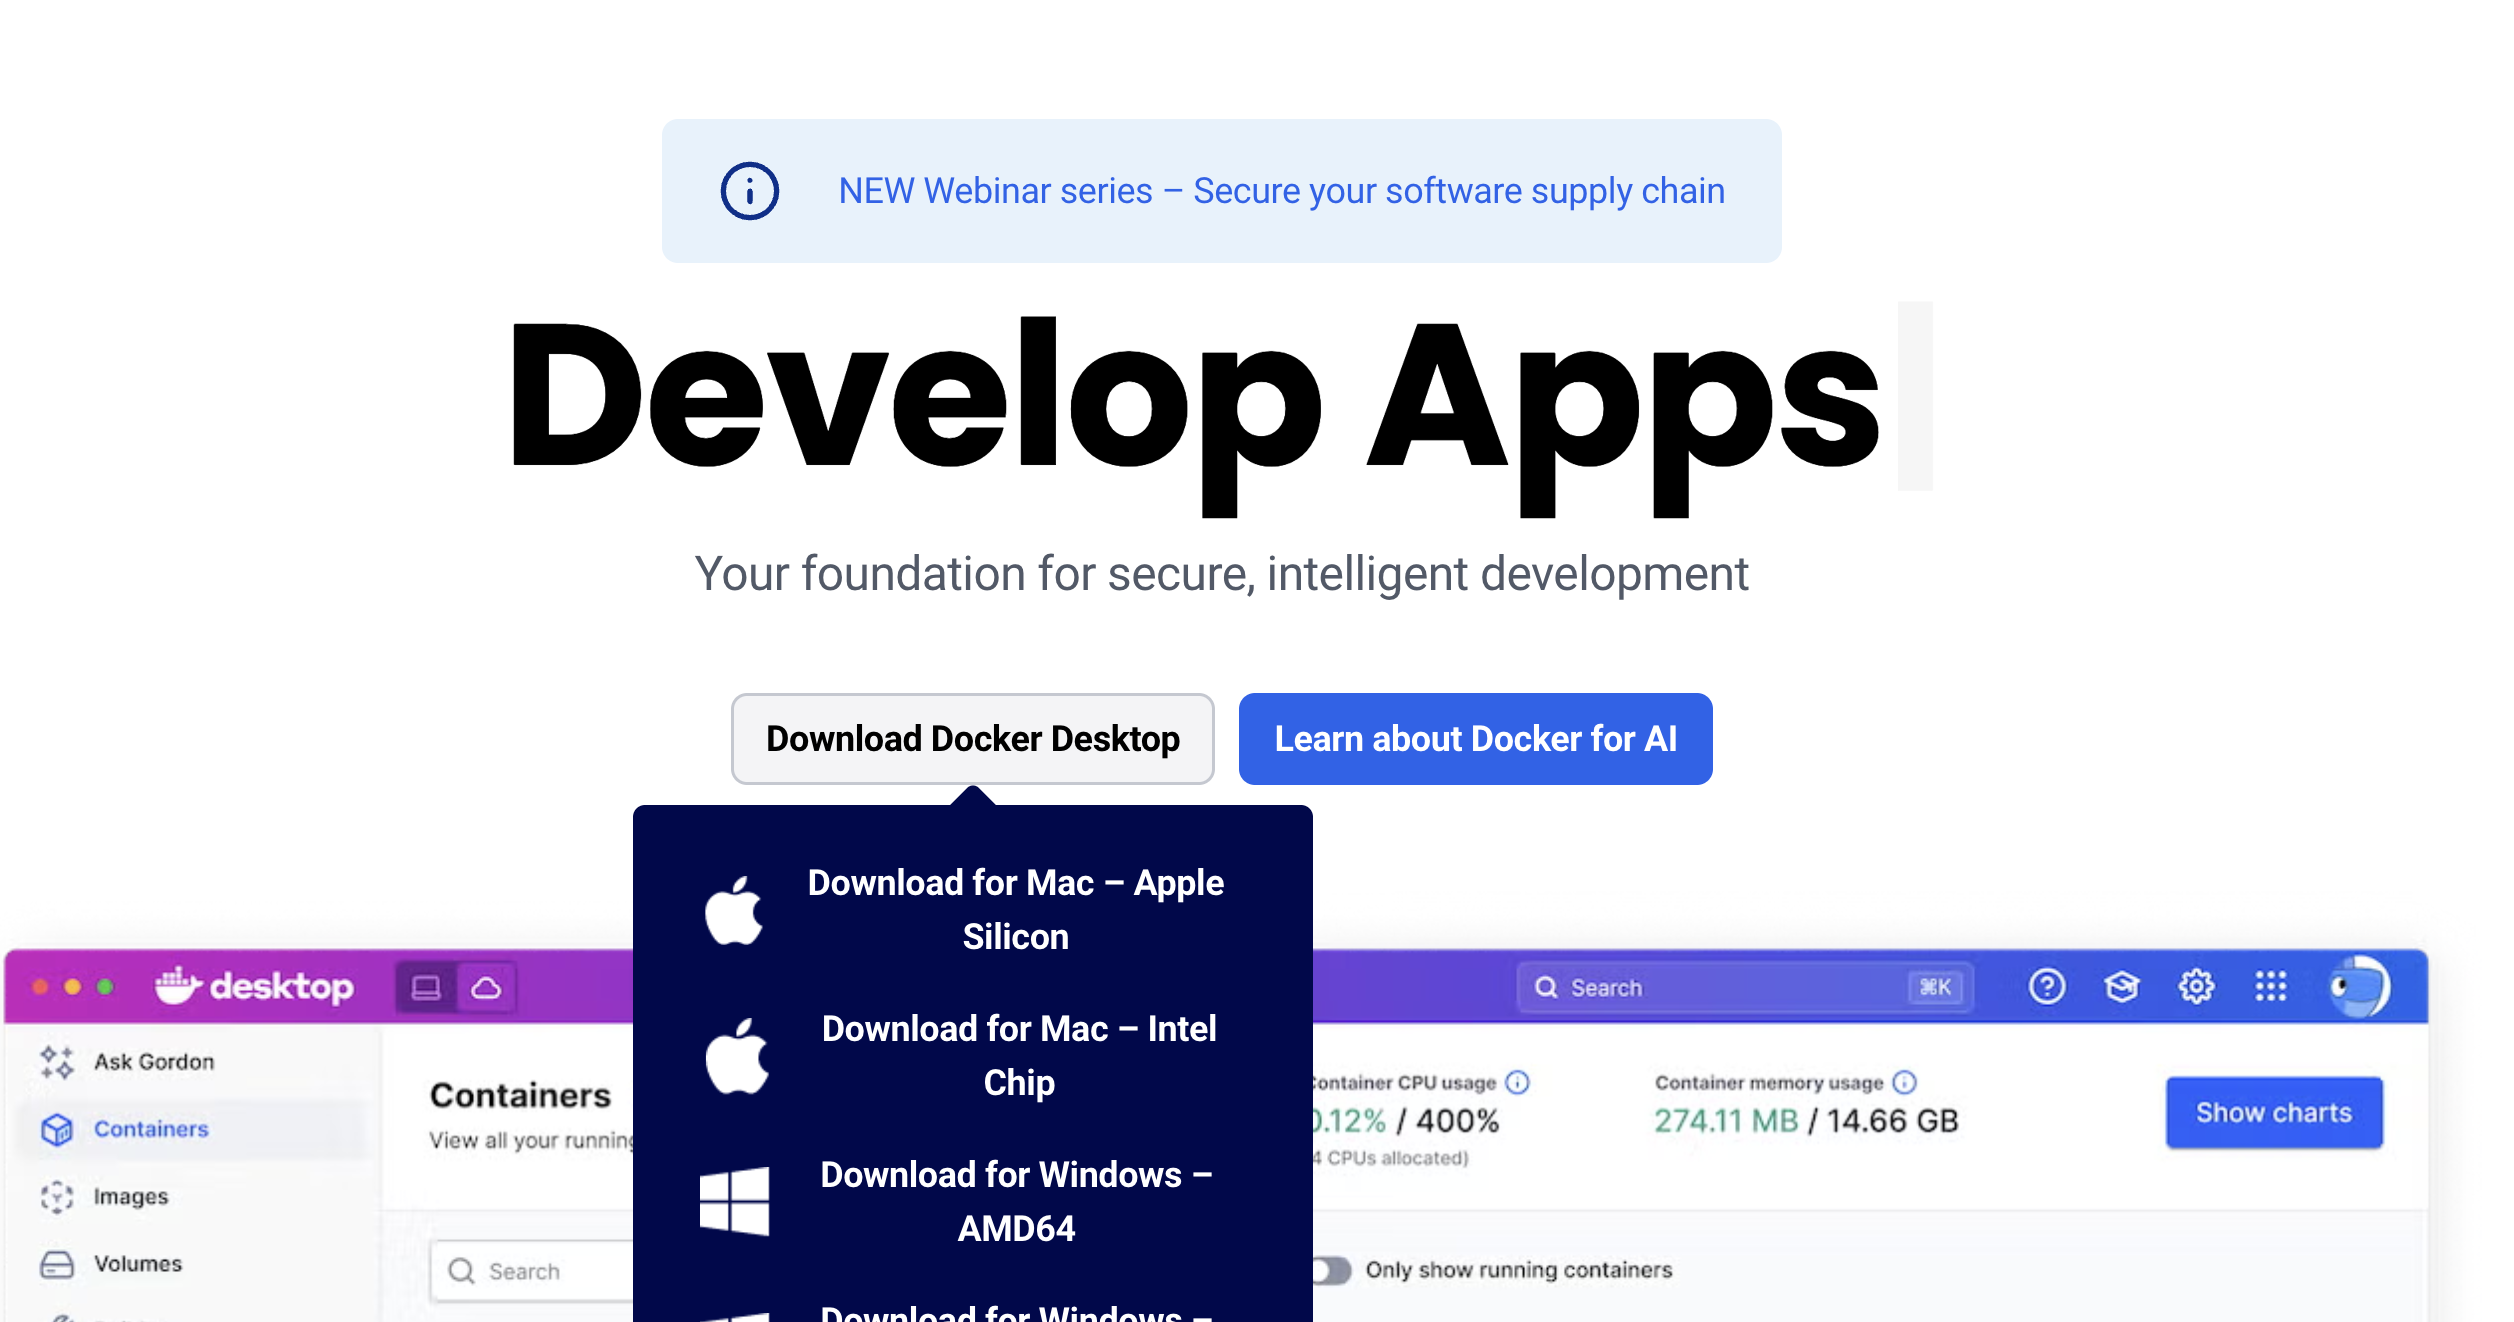Switch to the cloud mode icon
Screen dimensions: 2514x1322
click(x=486, y=988)
